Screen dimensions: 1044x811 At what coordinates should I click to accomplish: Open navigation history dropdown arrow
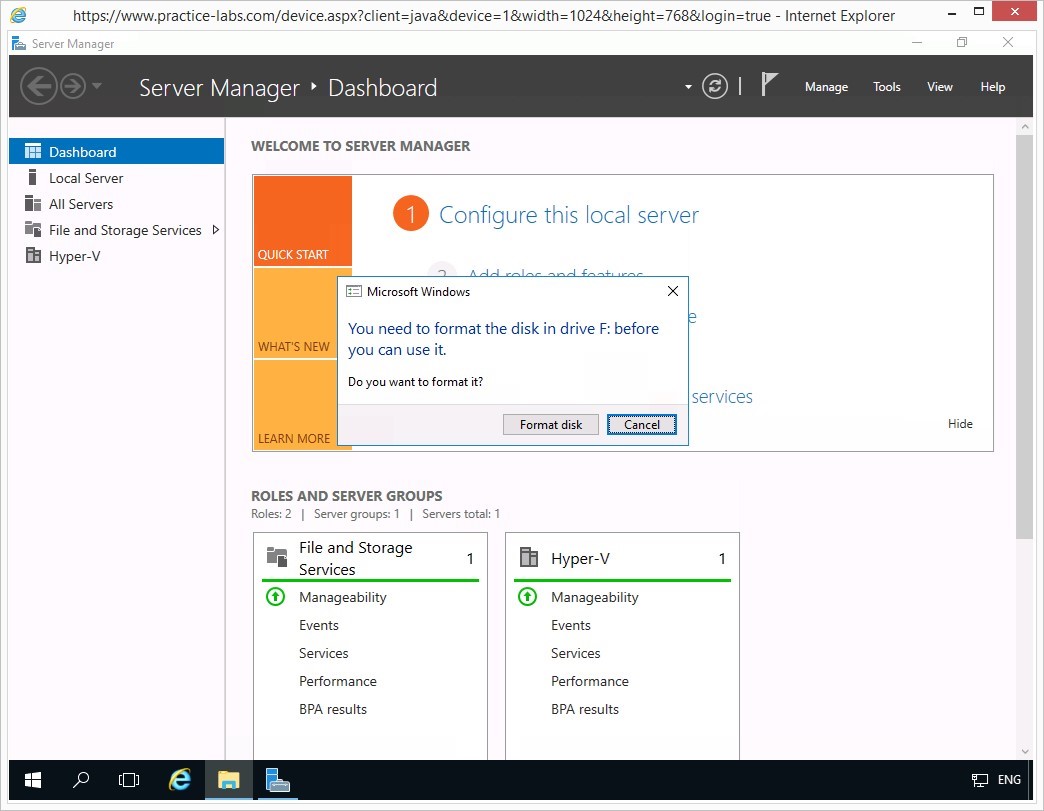(x=97, y=86)
